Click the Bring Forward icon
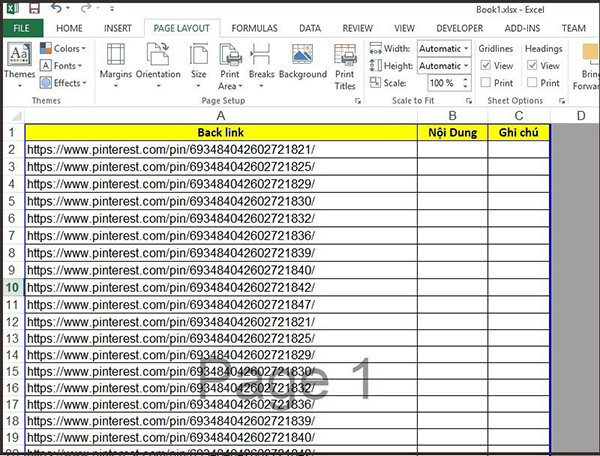Viewport: 600px width, 456px height. (x=590, y=54)
